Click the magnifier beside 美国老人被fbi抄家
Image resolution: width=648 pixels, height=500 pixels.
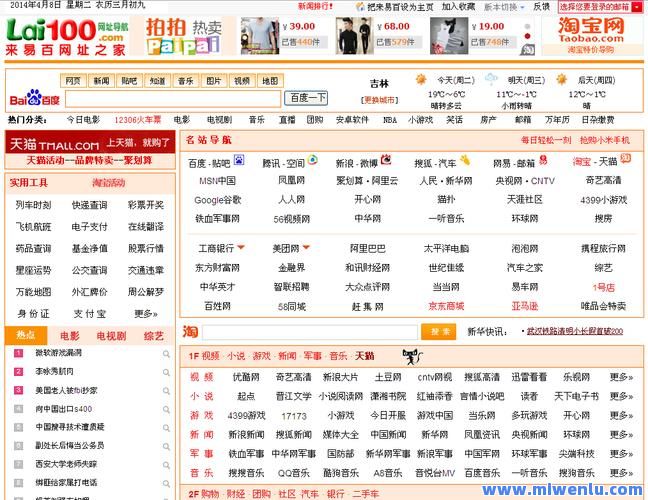pyautogui.click(x=166, y=391)
